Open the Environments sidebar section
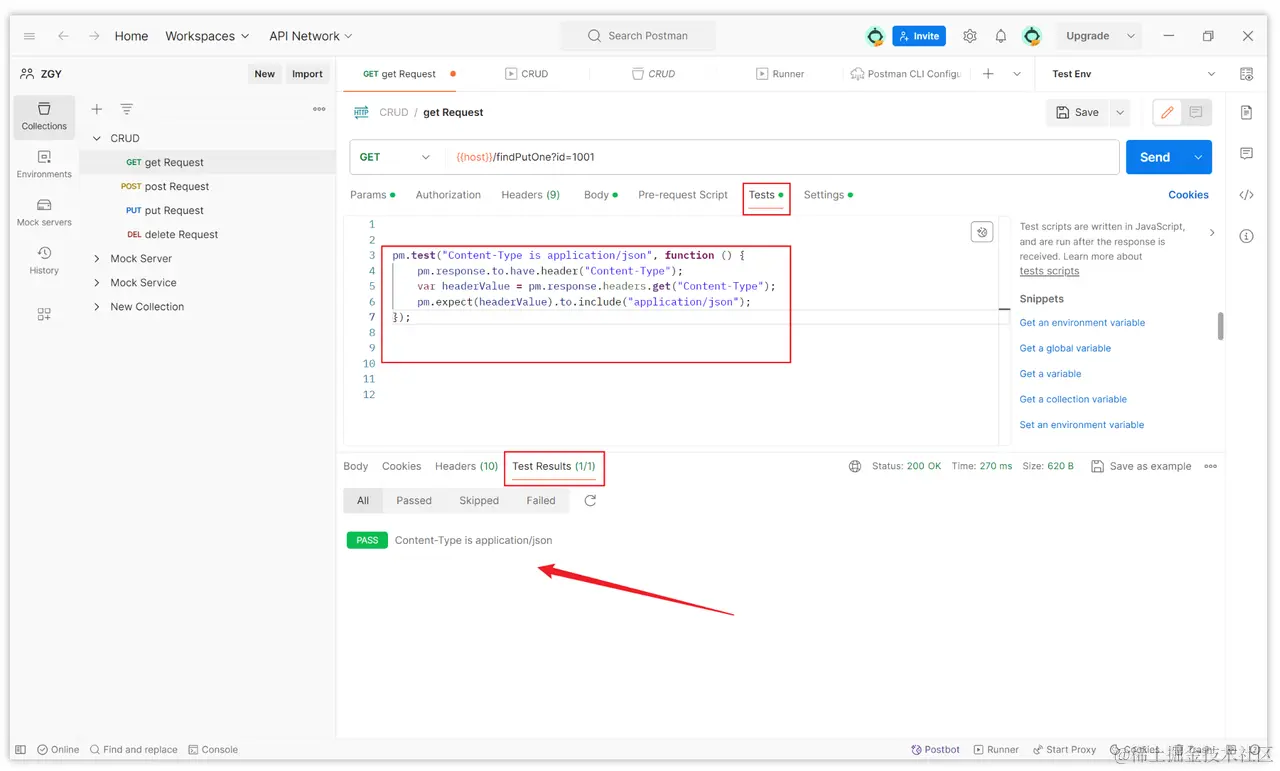1280x771 pixels. tap(44, 164)
